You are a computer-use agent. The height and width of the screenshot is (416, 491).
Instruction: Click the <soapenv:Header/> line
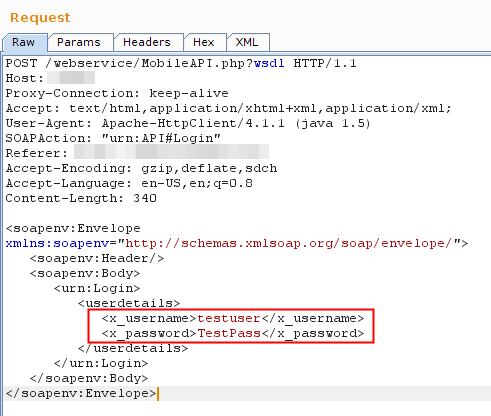click(x=97, y=258)
